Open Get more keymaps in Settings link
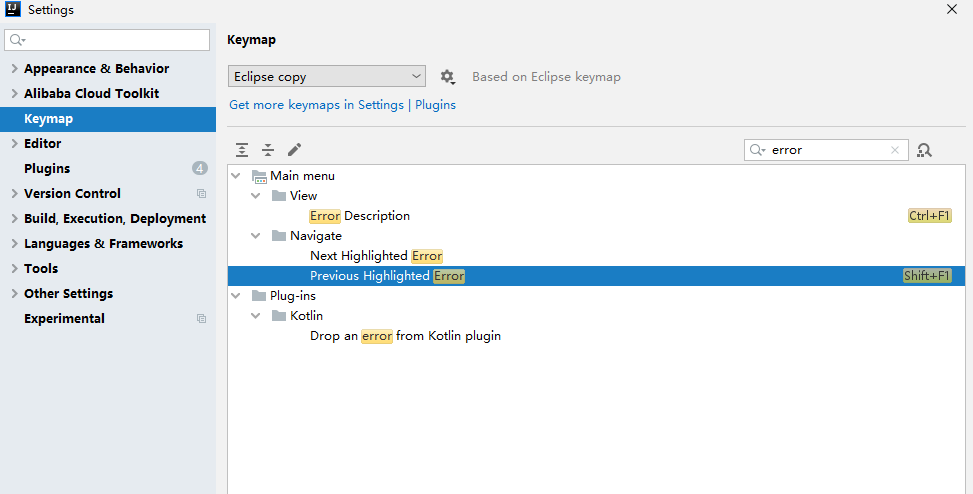Viewport: 973px width, 494px height. pos(316,105)
